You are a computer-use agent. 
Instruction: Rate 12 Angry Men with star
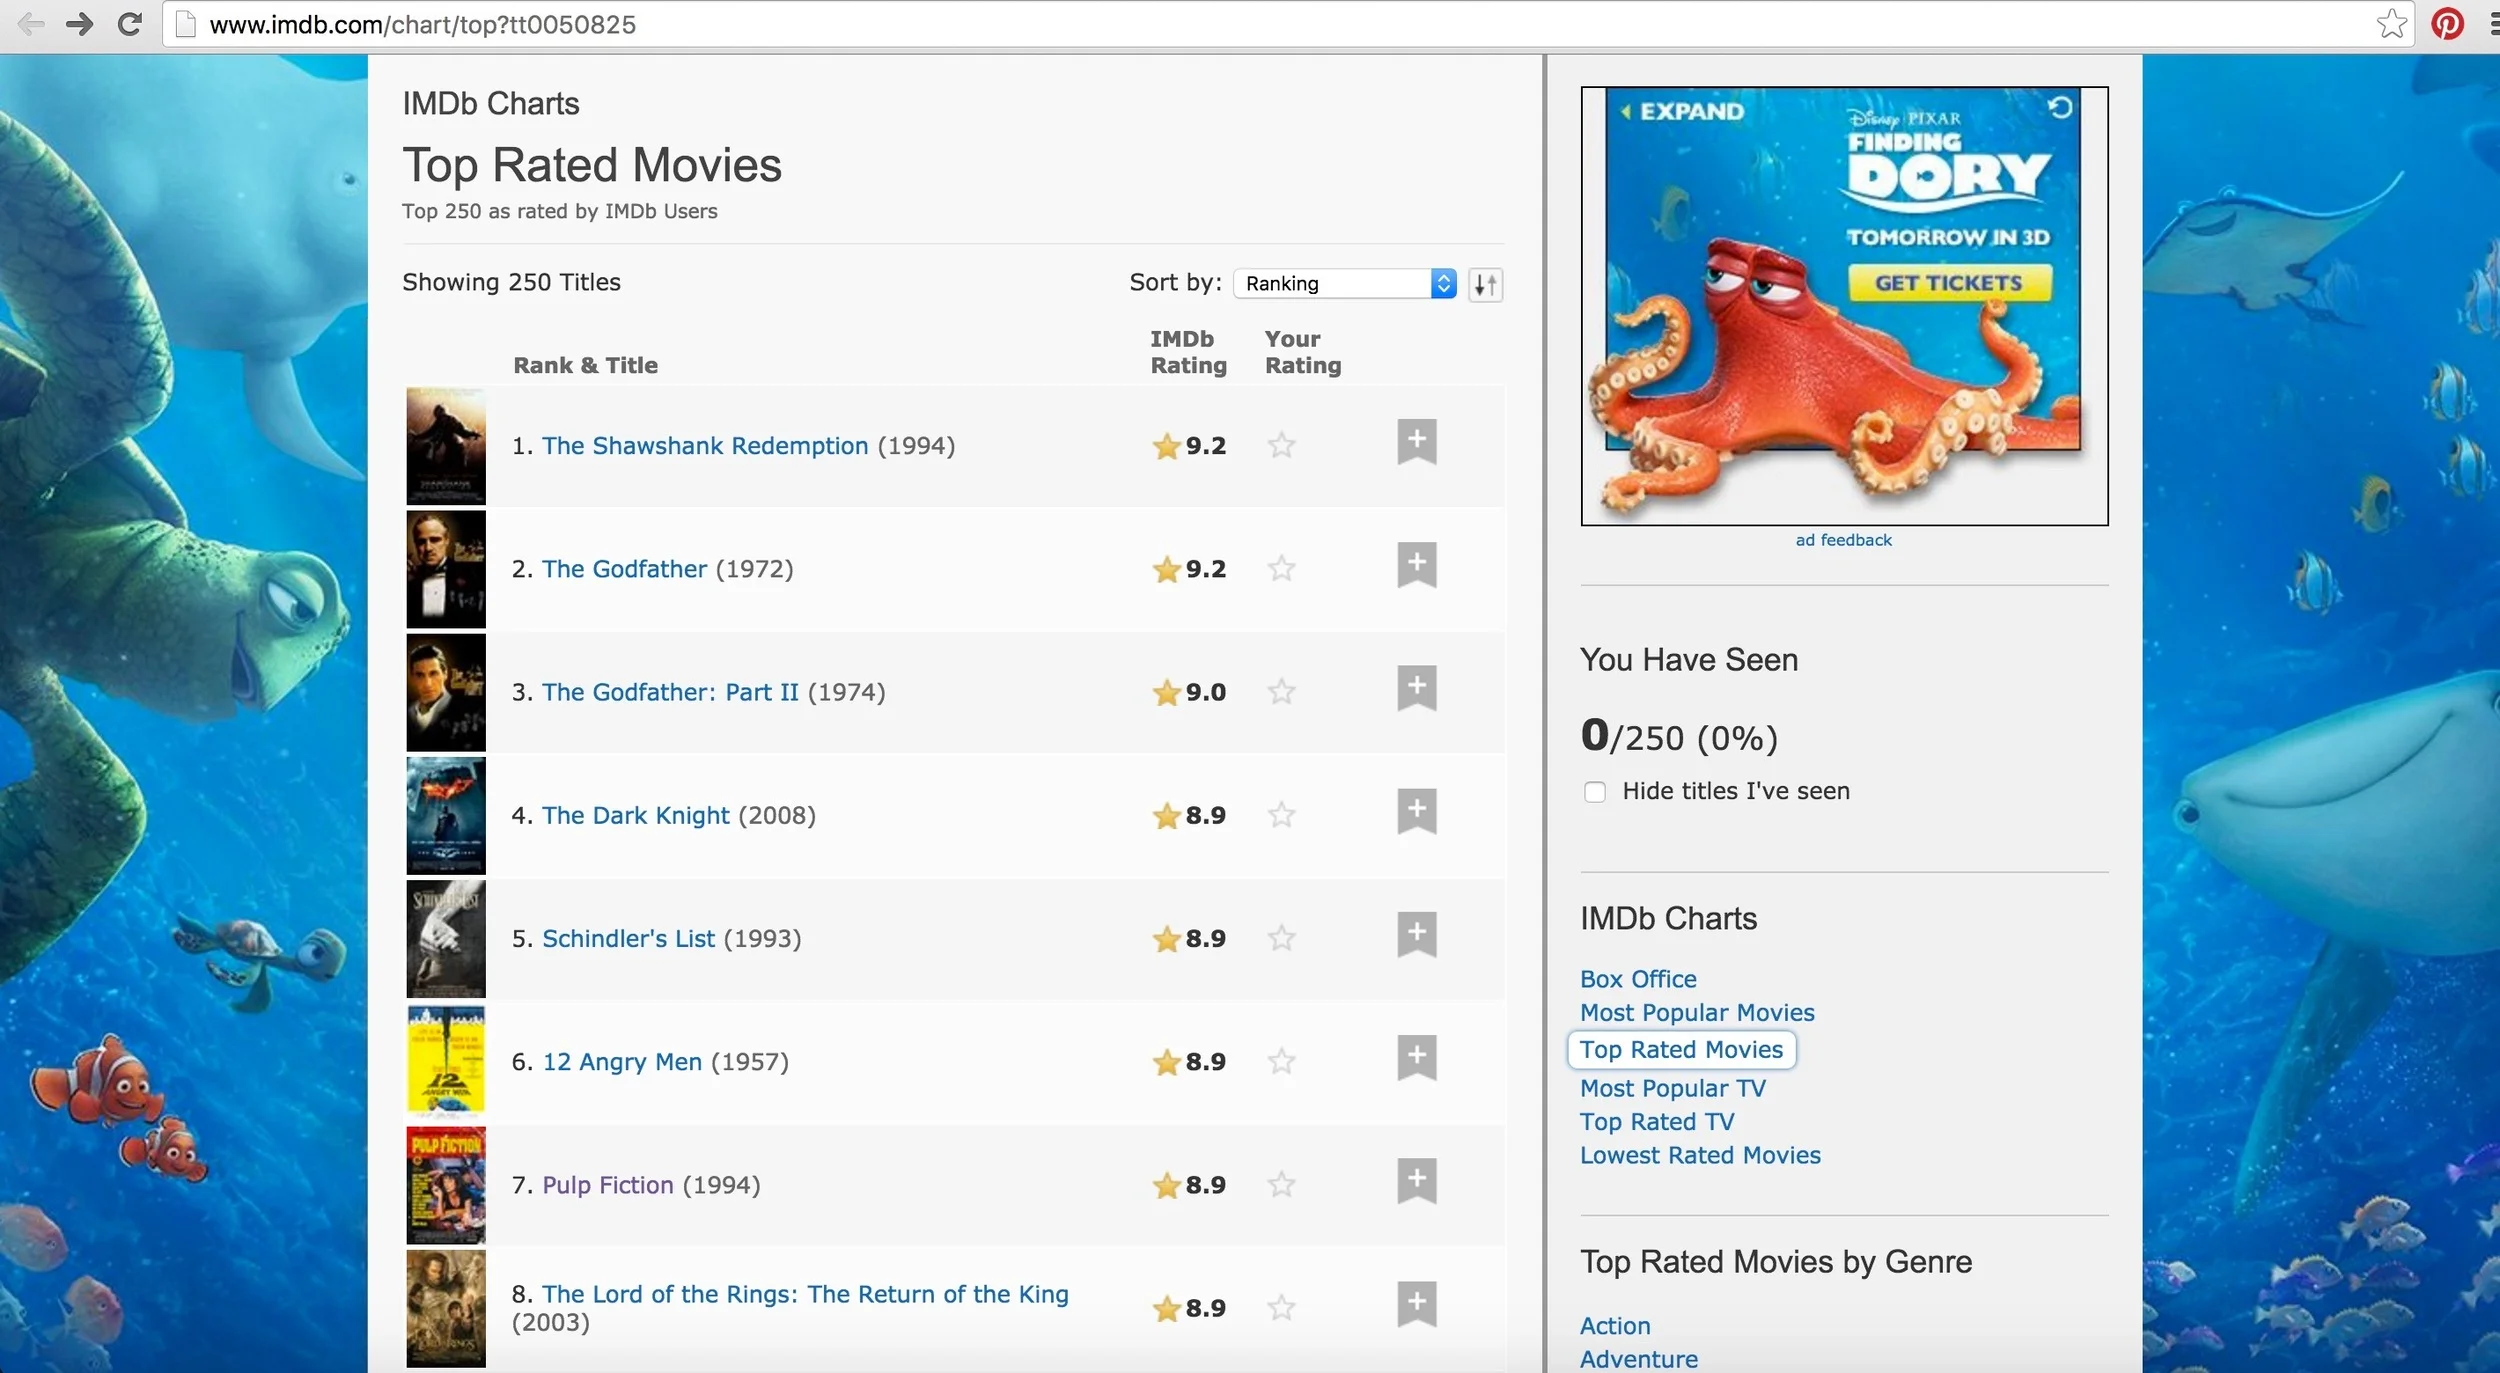[1281, 1061]
